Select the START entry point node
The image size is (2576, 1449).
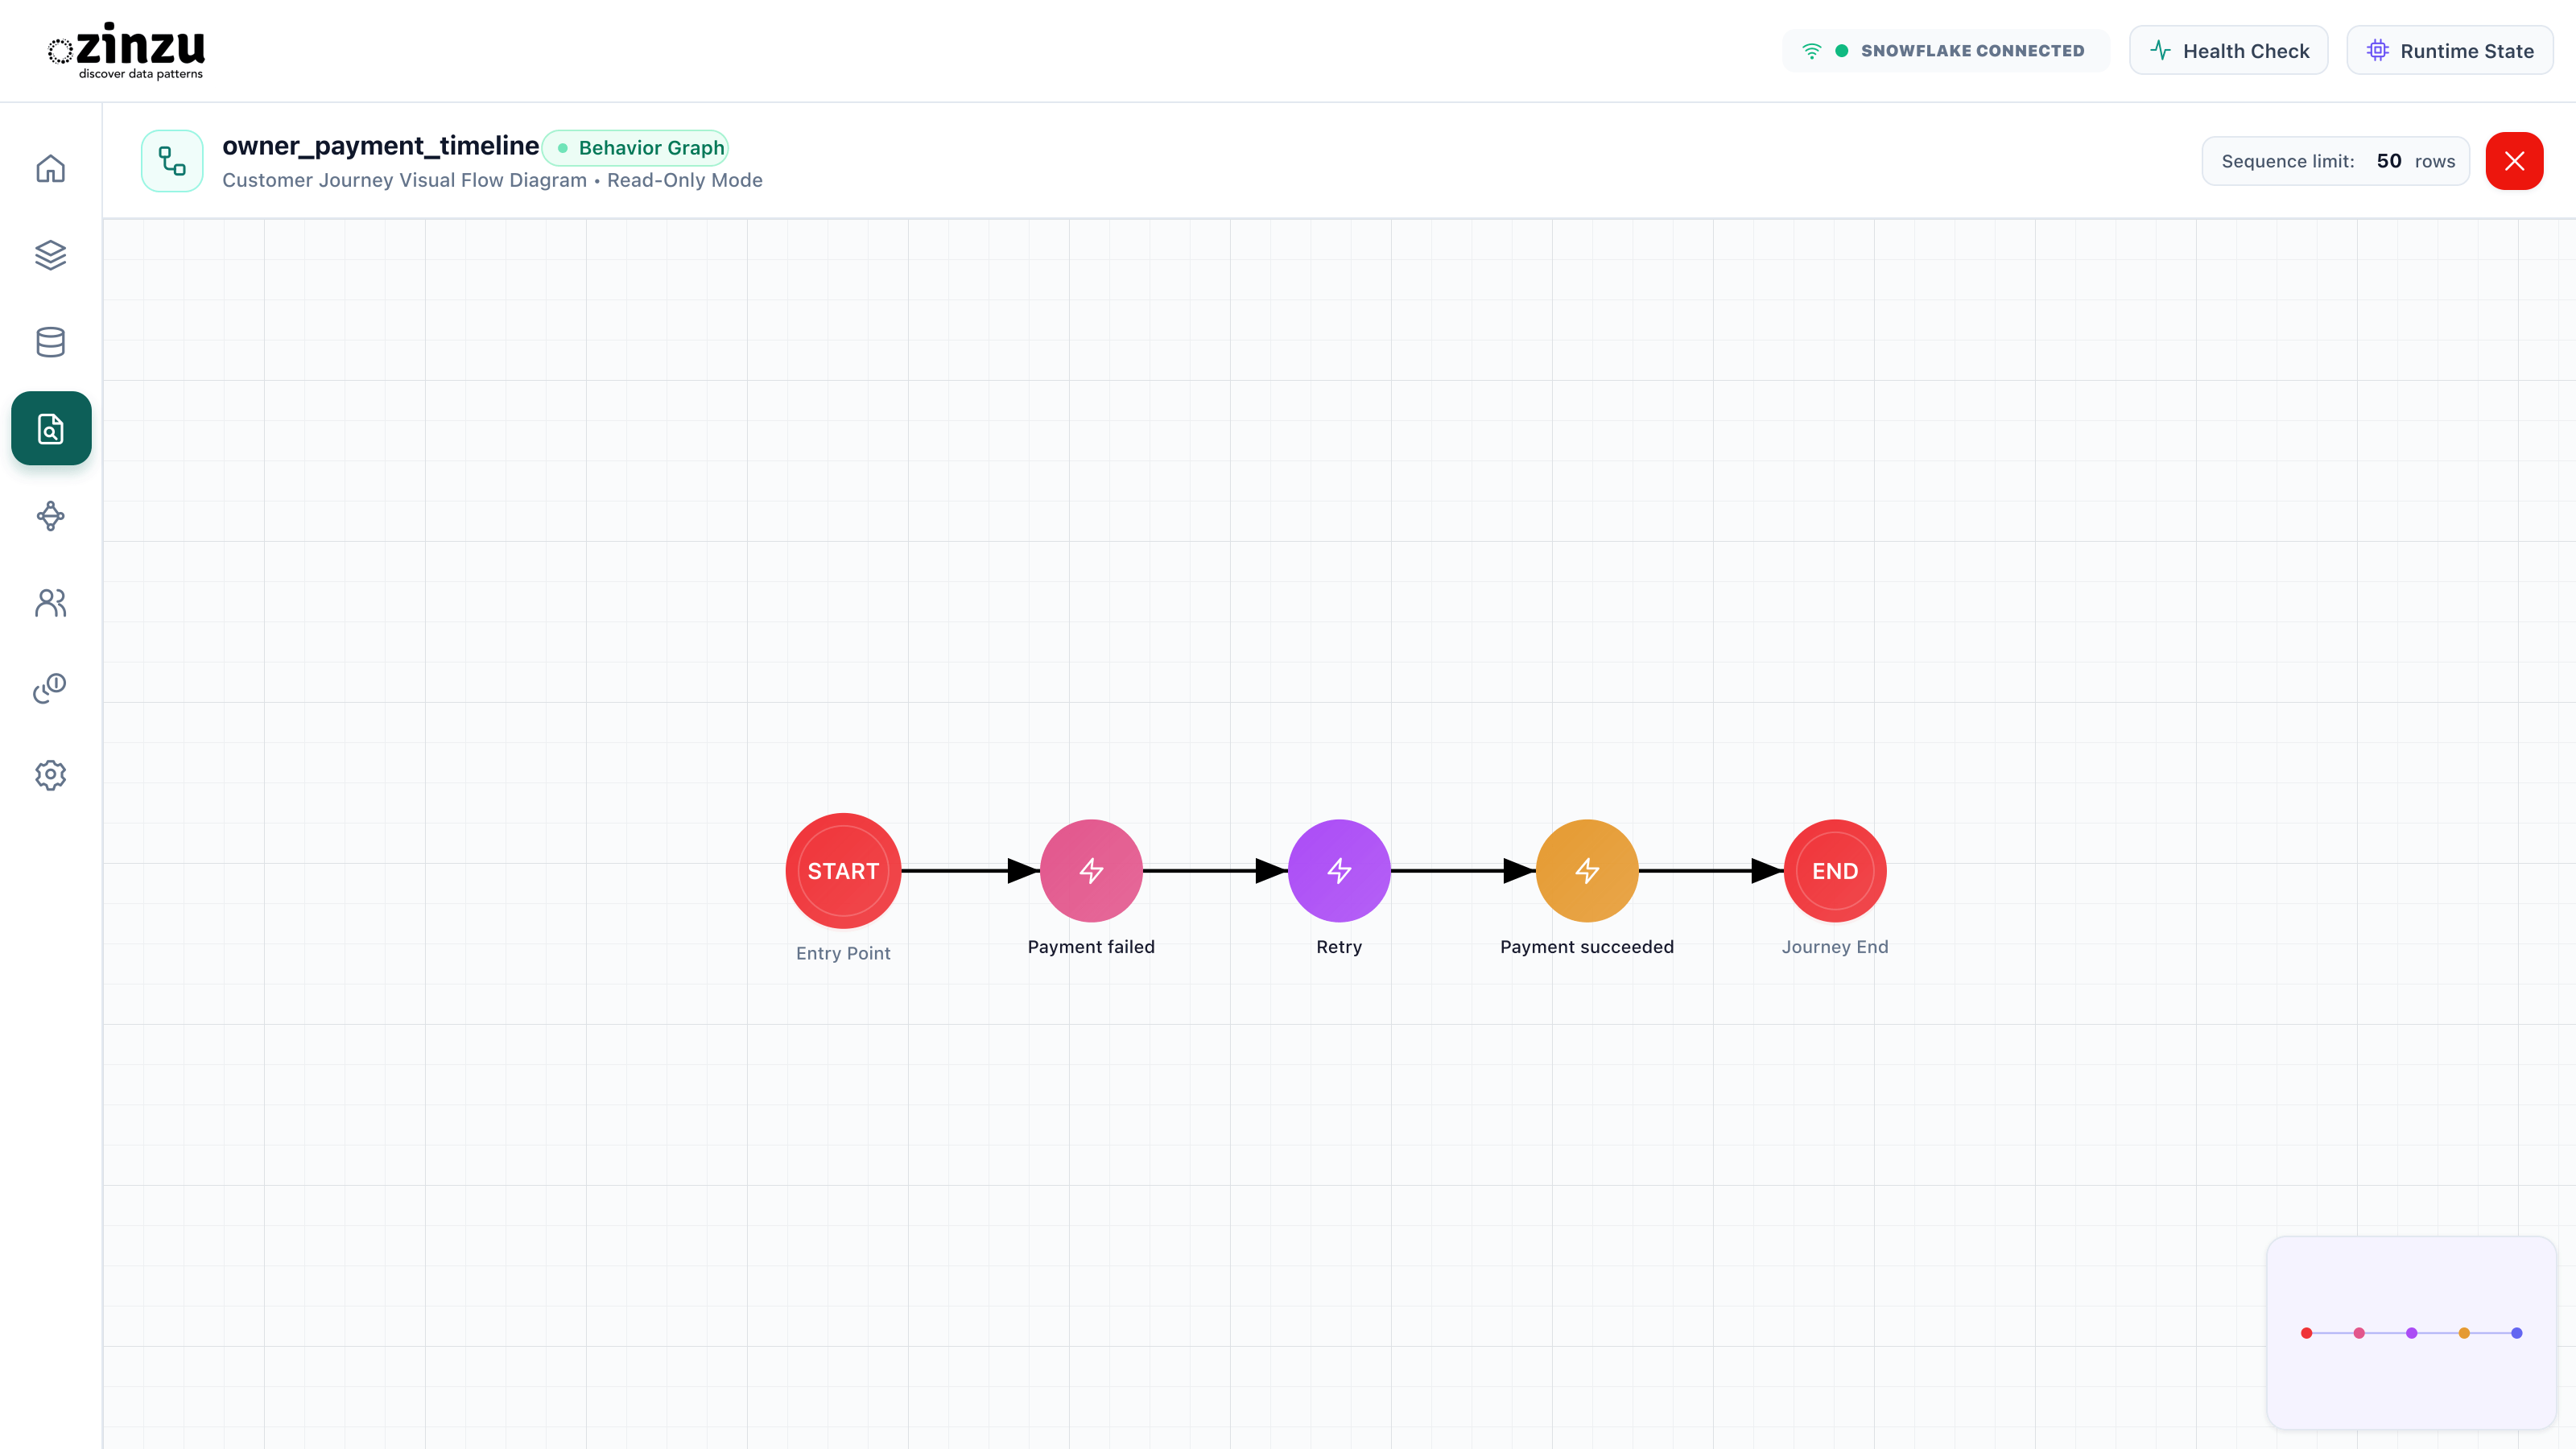tap(843, 871)
